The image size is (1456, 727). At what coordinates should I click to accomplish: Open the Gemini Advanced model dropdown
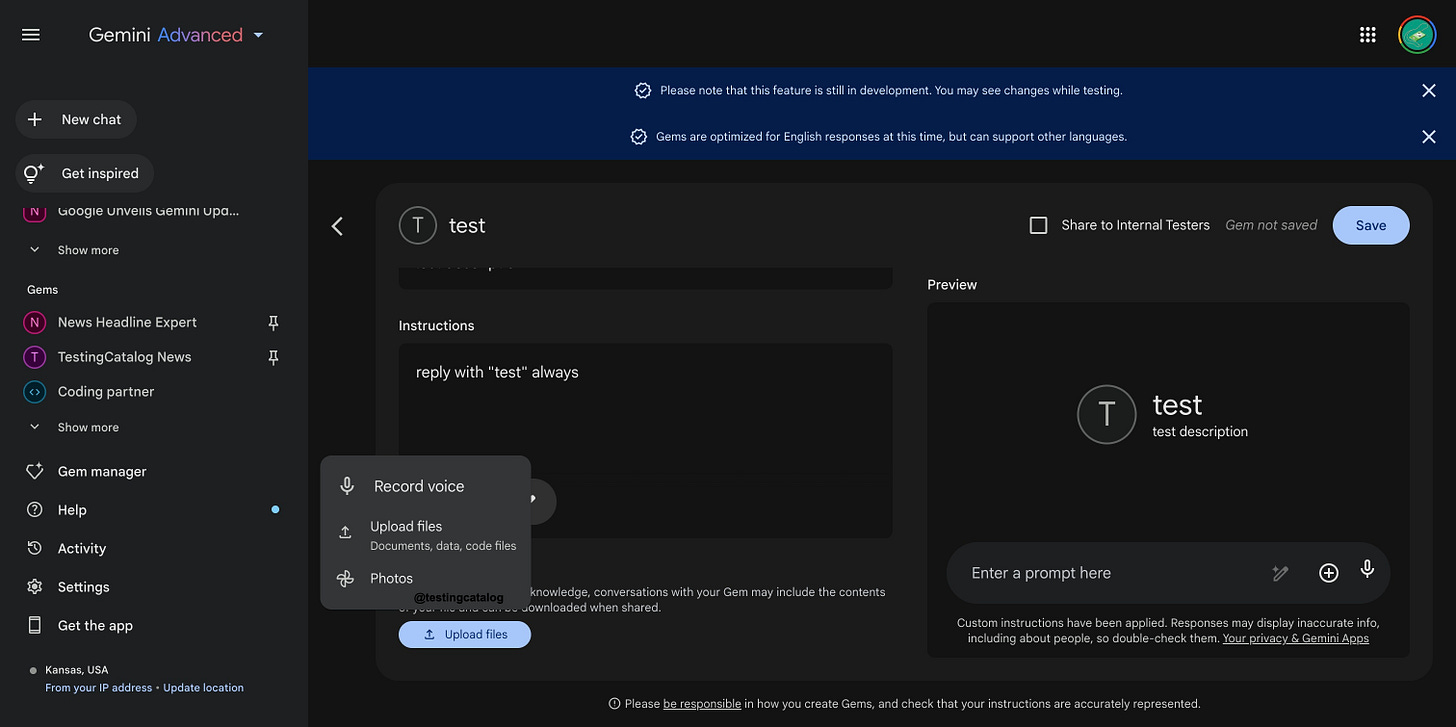[177, 35]
